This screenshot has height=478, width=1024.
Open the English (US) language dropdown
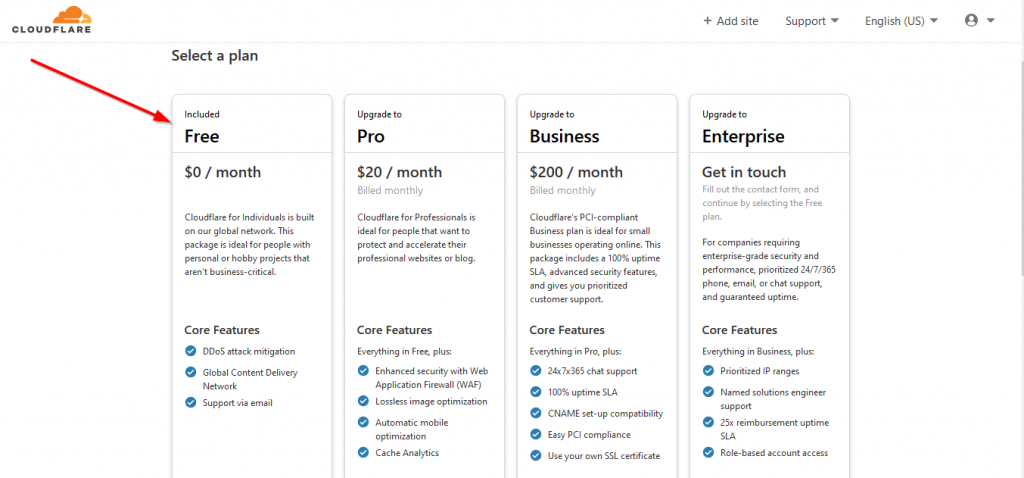pos(901,21)
